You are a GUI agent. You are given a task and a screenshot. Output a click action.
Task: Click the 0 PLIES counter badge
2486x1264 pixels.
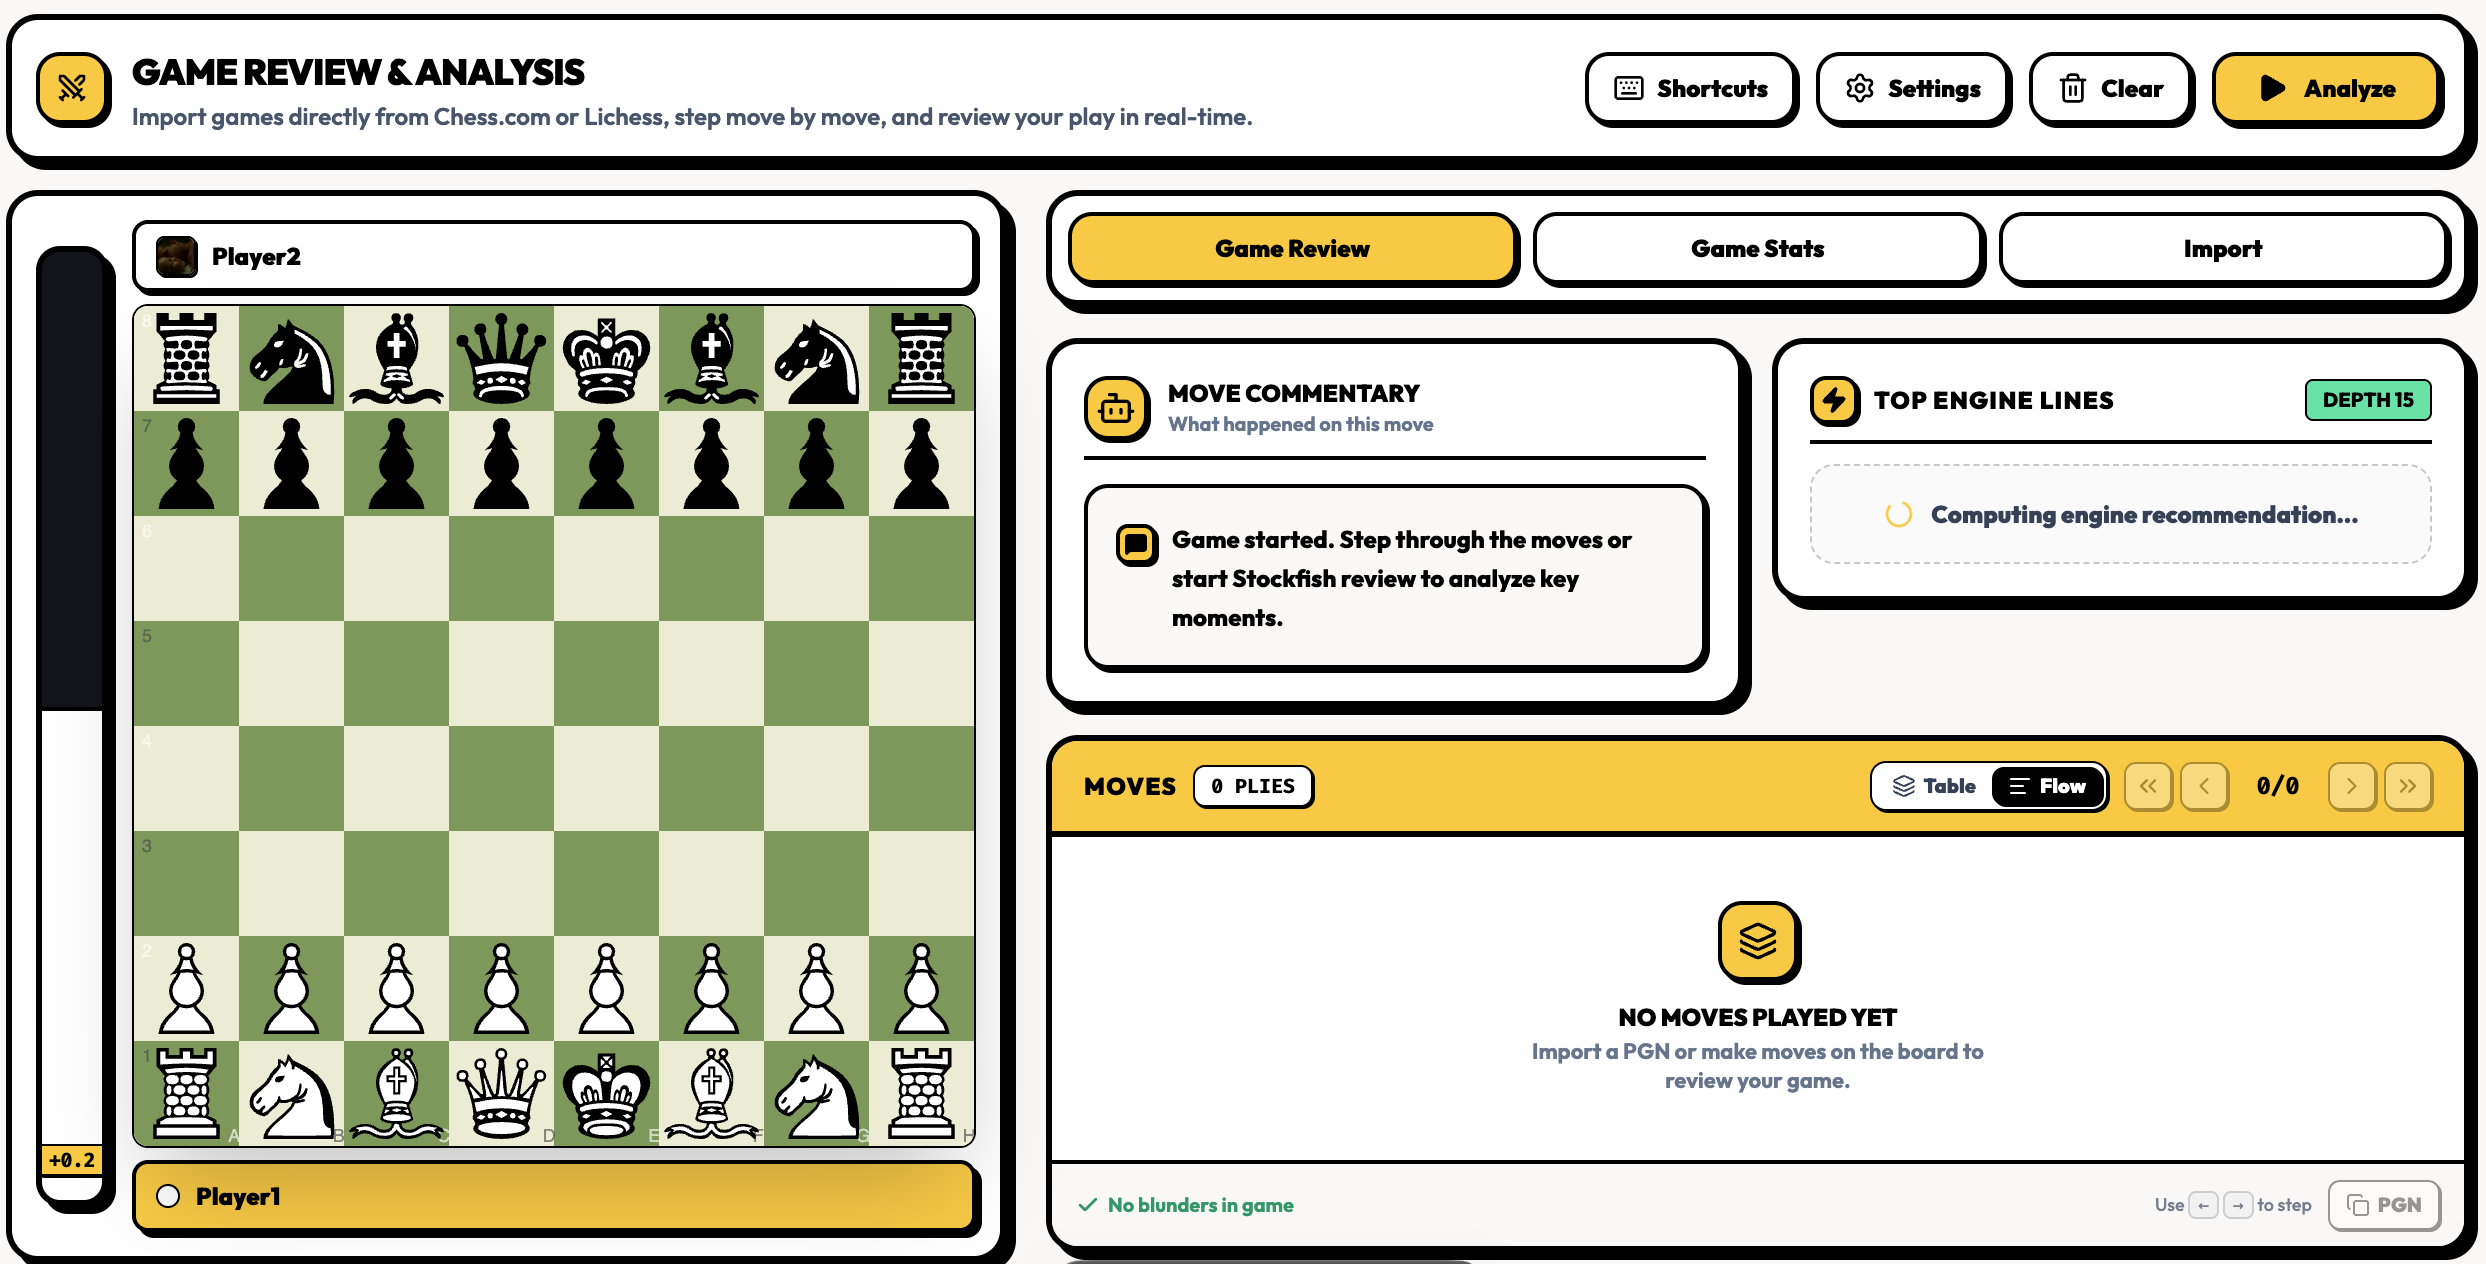pos(1253,786)
